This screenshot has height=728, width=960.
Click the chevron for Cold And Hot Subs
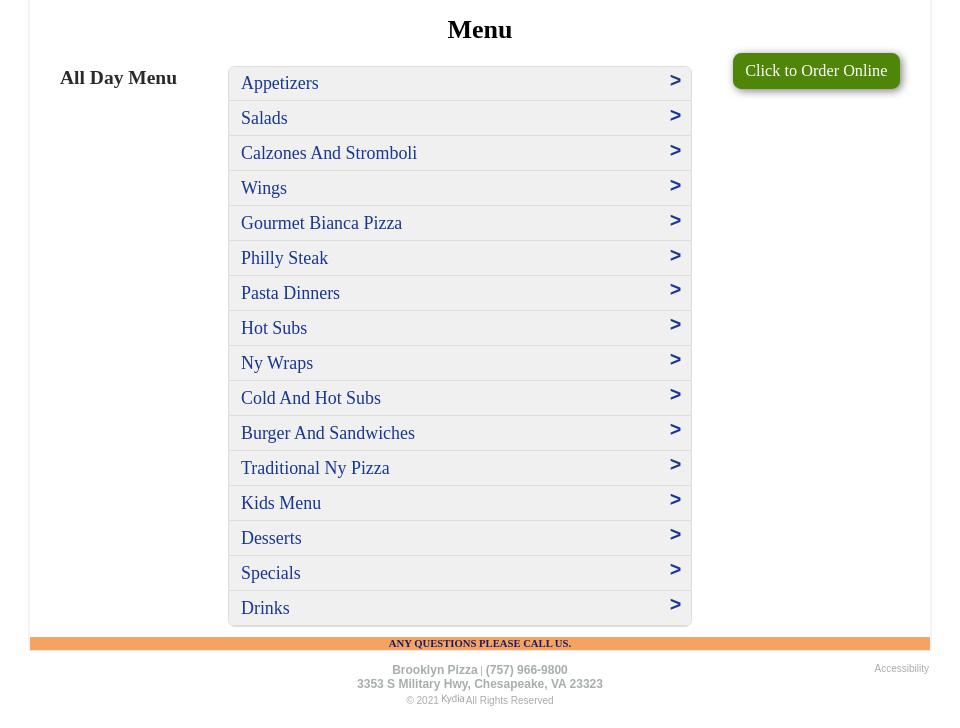(675, 395)
